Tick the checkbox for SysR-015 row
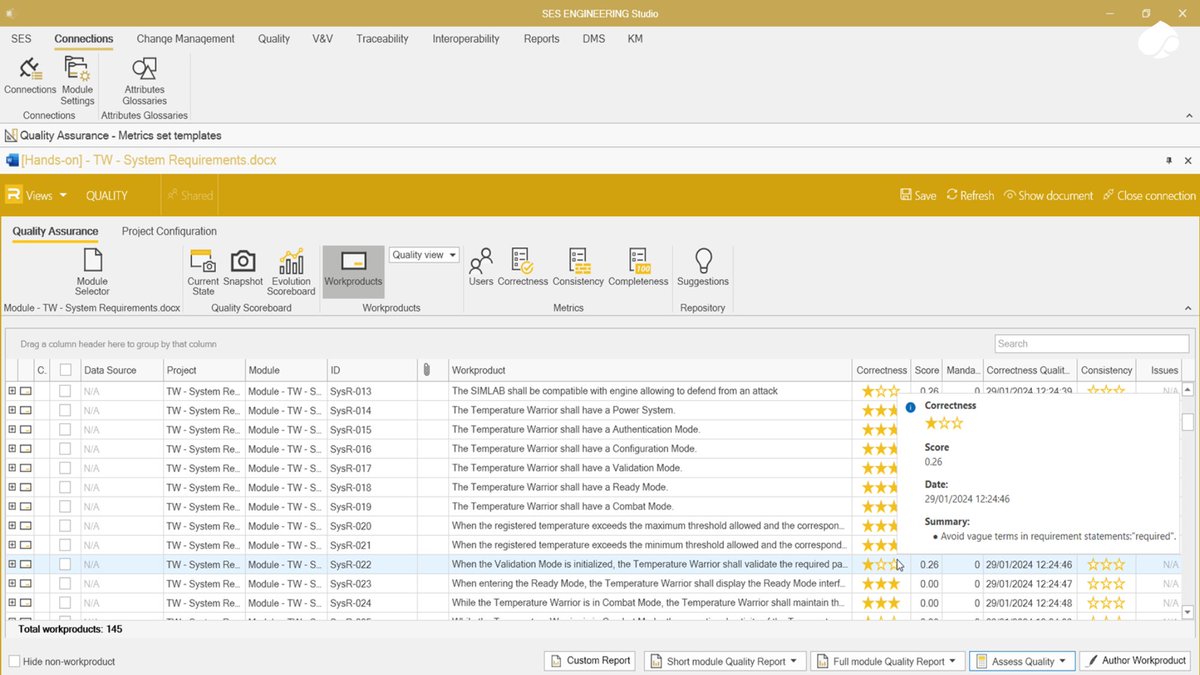Screen dimensions: 1200x675 pos(65,429)
